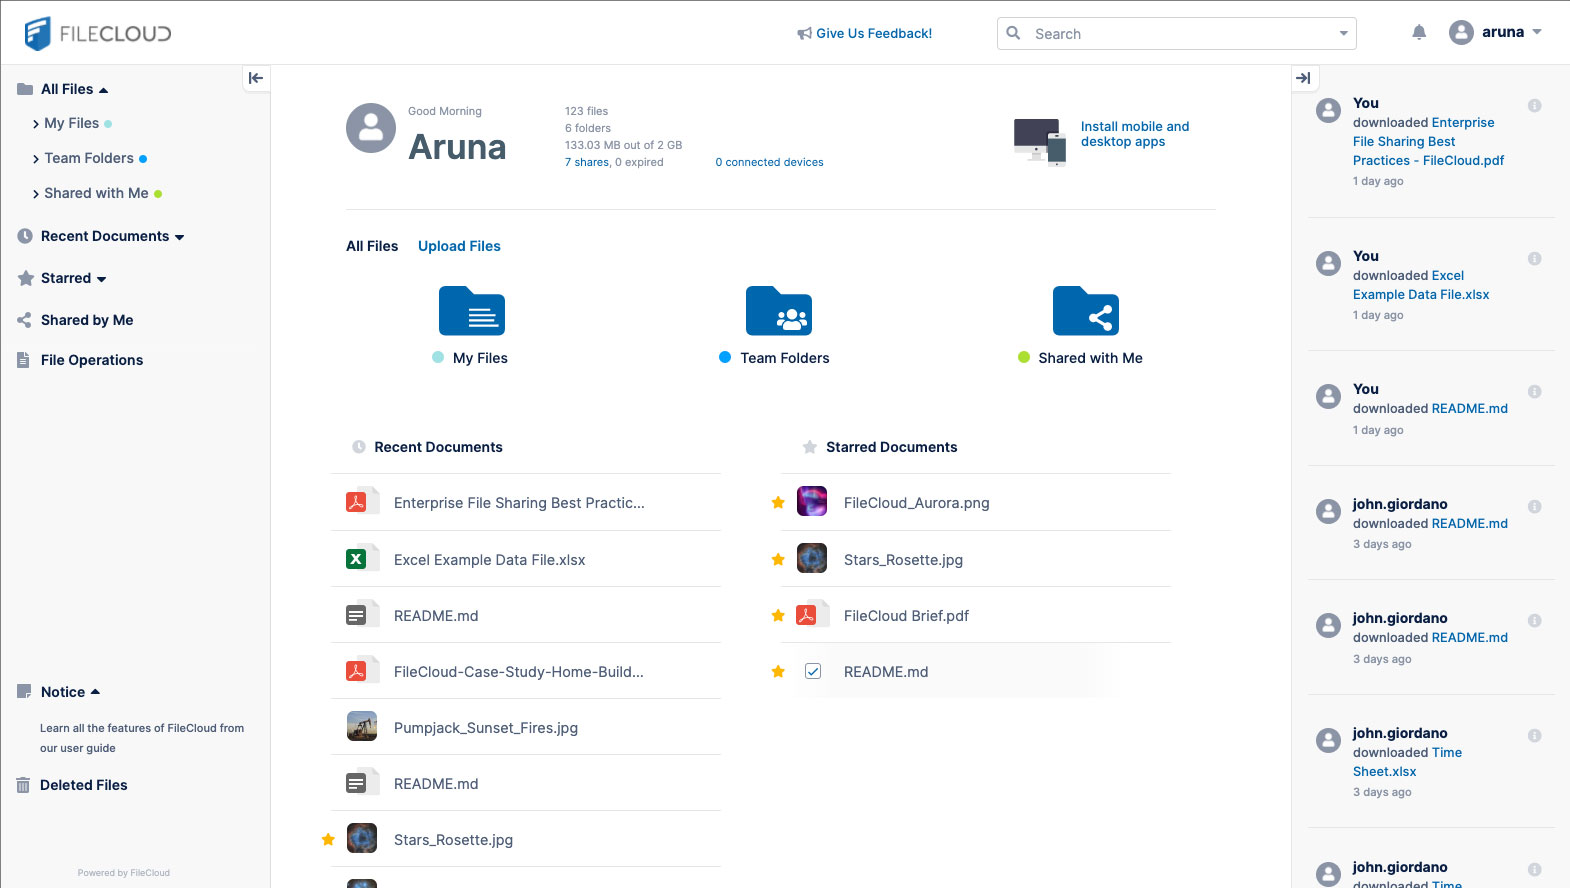Image resolution: width=1570 pixels, height=888 pixels.
Task: Click the aruna user avatar icon
Action: pyautogui.click(x=1461, y=32)
